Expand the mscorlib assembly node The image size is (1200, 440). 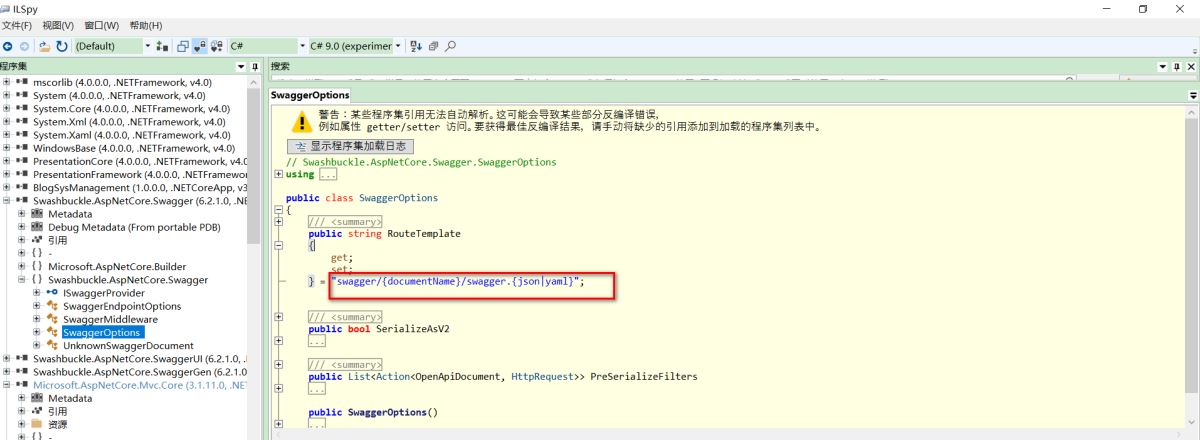pyautogui.click(x=7, y=82)
